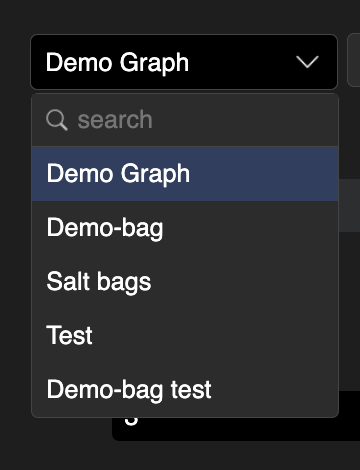Choose the Demo-bag test entry

pyautogui.click(x=185, y=389)
